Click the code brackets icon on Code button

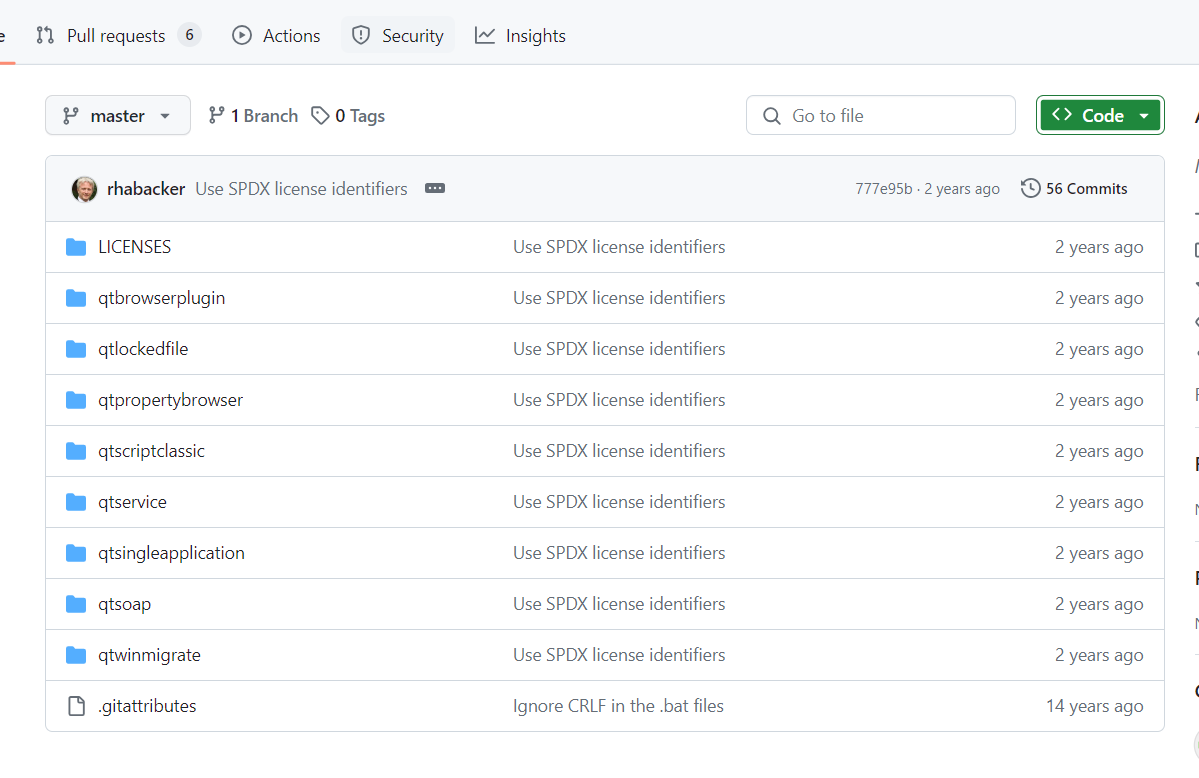(1061, 115)
